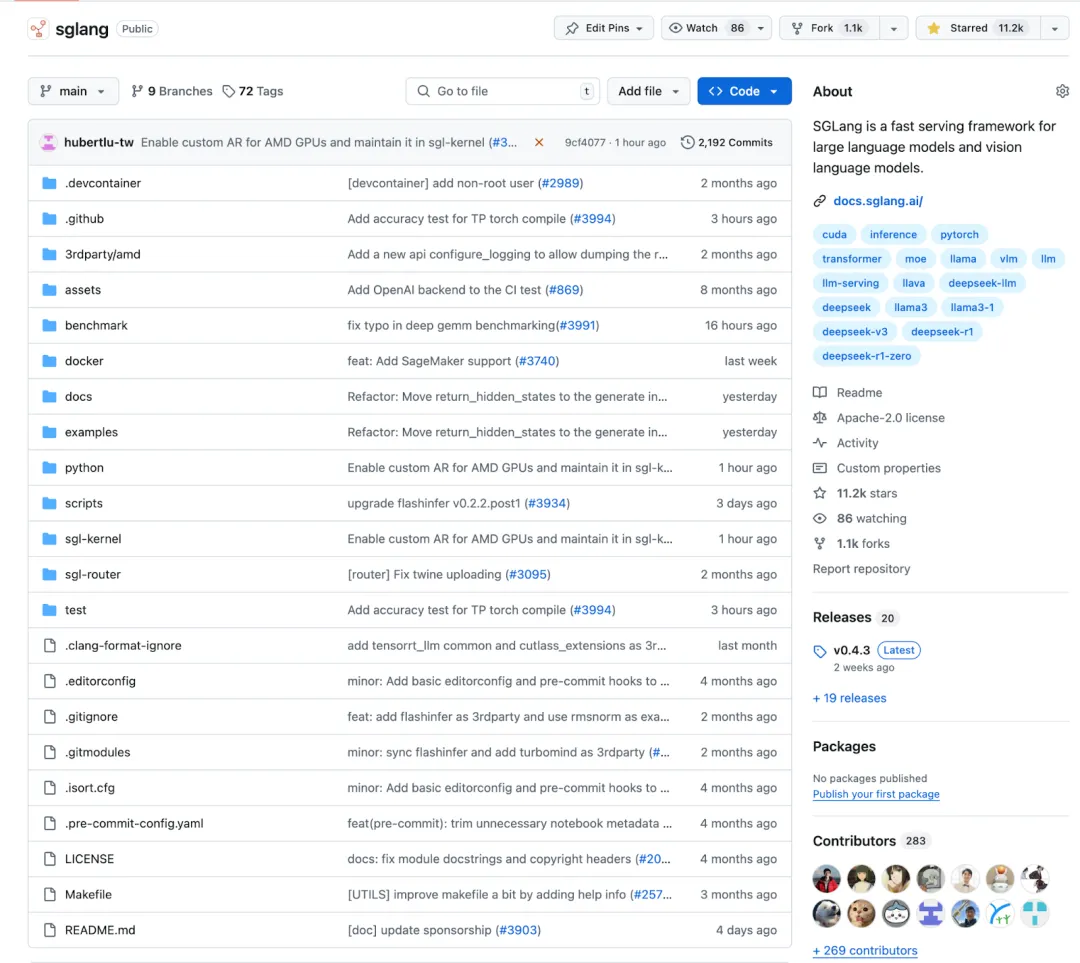Viewport: 1080px width, 963px height.
Task: Click the Activity pulse icon
Action: click(x=820, y=443)
